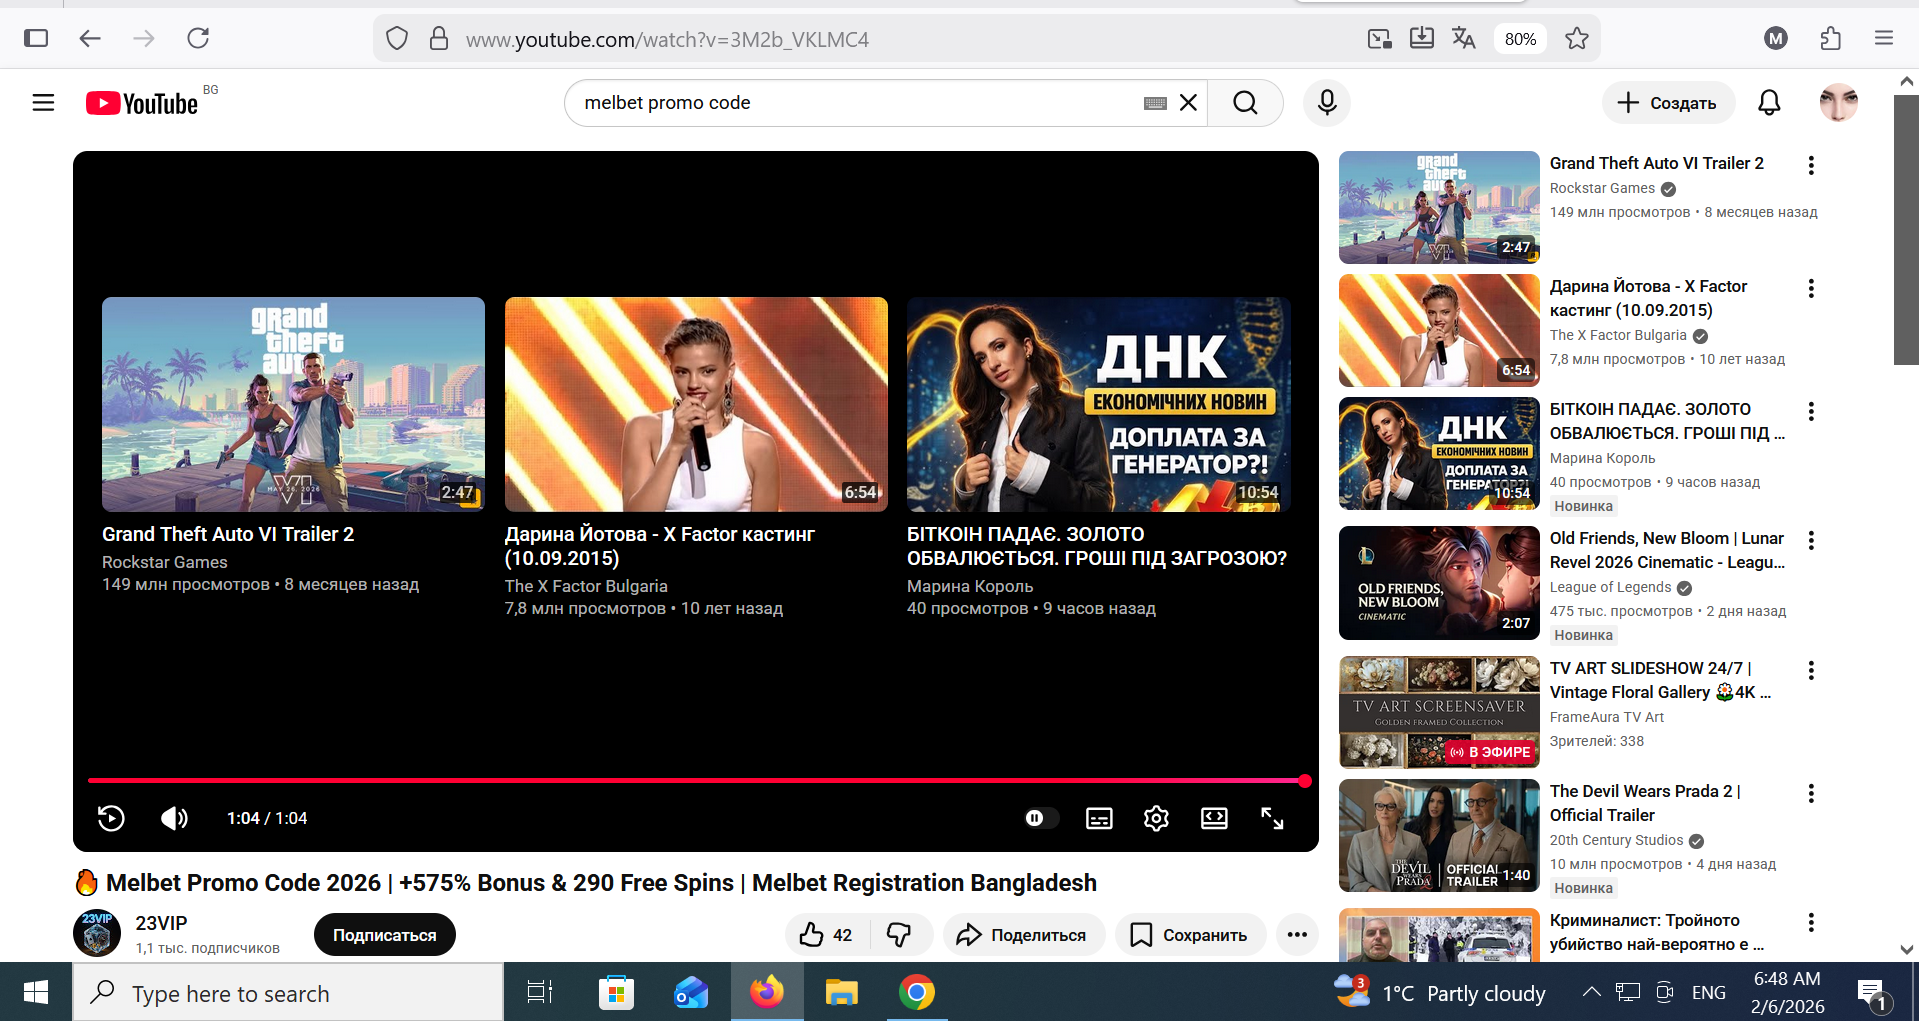This screenshot has height=1021, width=1919.
Task: Open options menu for GTA VI Trailer 2
Action: (x=1811, y=166)
